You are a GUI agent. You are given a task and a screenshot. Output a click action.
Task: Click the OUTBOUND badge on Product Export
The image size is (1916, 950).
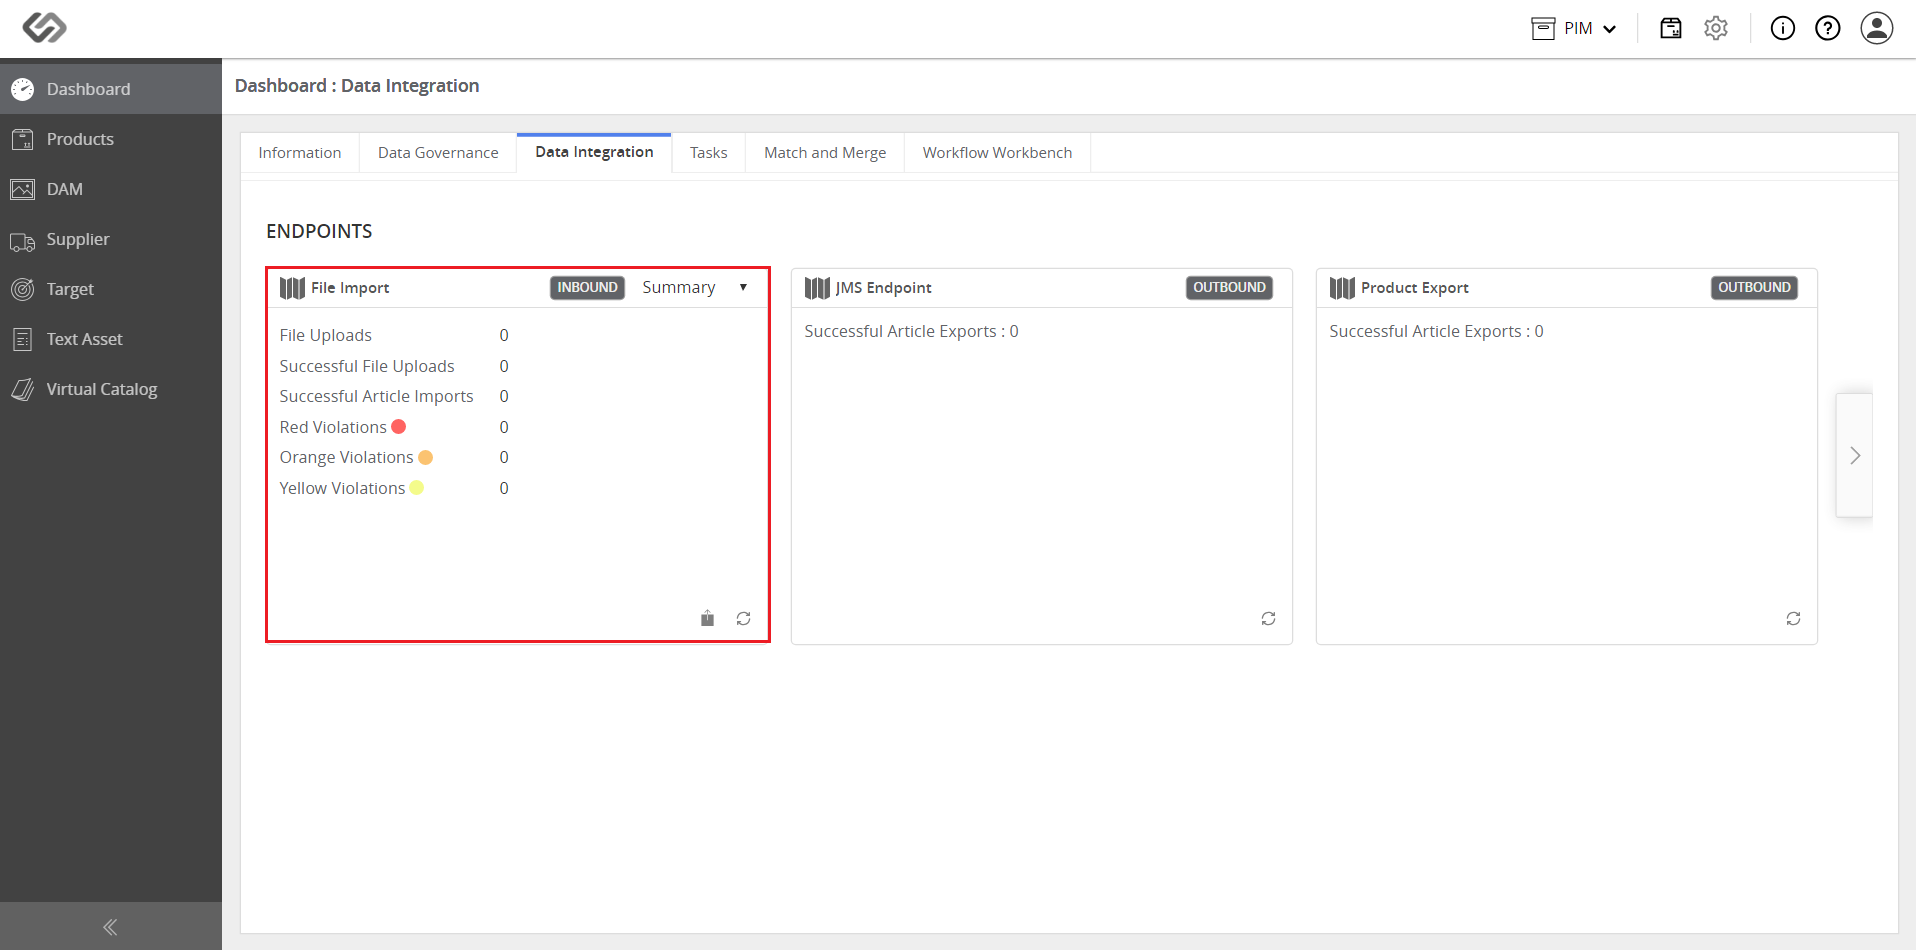point(1754,287)
